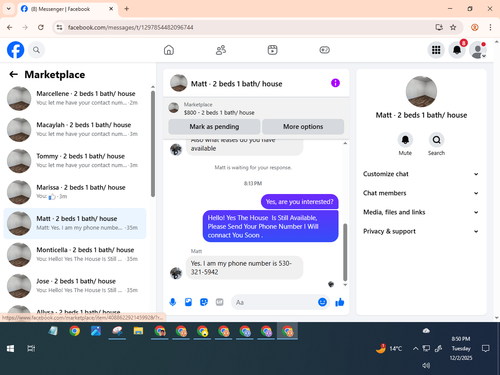This screenshot has width=500, height=375.
Task: Open the tab search dropdown arrow
Action: pos(9,9)
